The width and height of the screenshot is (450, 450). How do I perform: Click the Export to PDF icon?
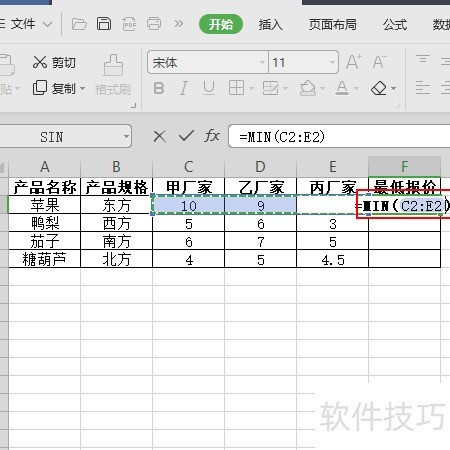[129, 24]
